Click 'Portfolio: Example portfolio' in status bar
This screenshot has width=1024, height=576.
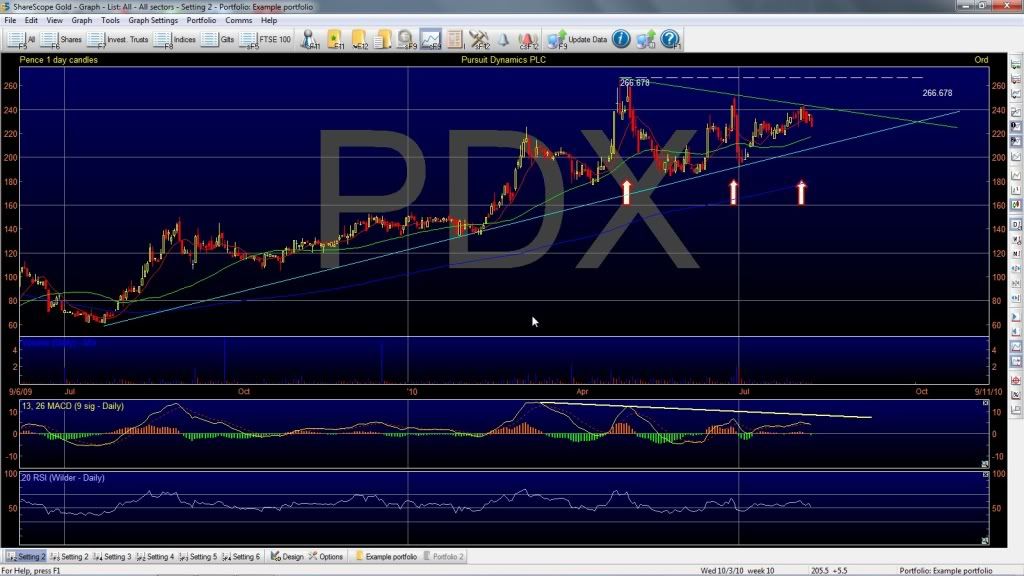tap(946, 571)
